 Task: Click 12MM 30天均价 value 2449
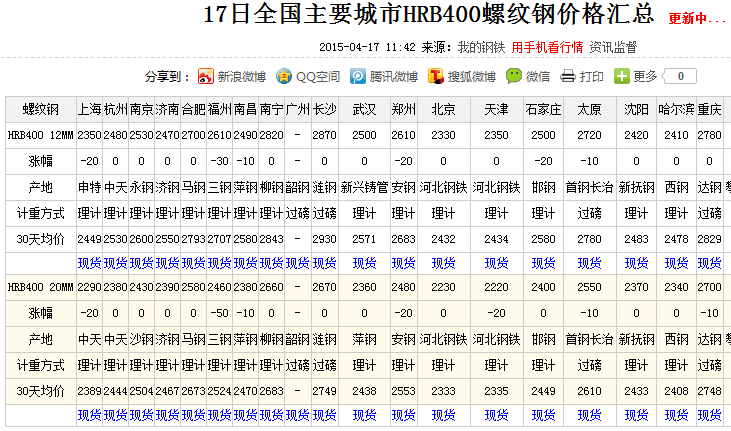[89, 239]
